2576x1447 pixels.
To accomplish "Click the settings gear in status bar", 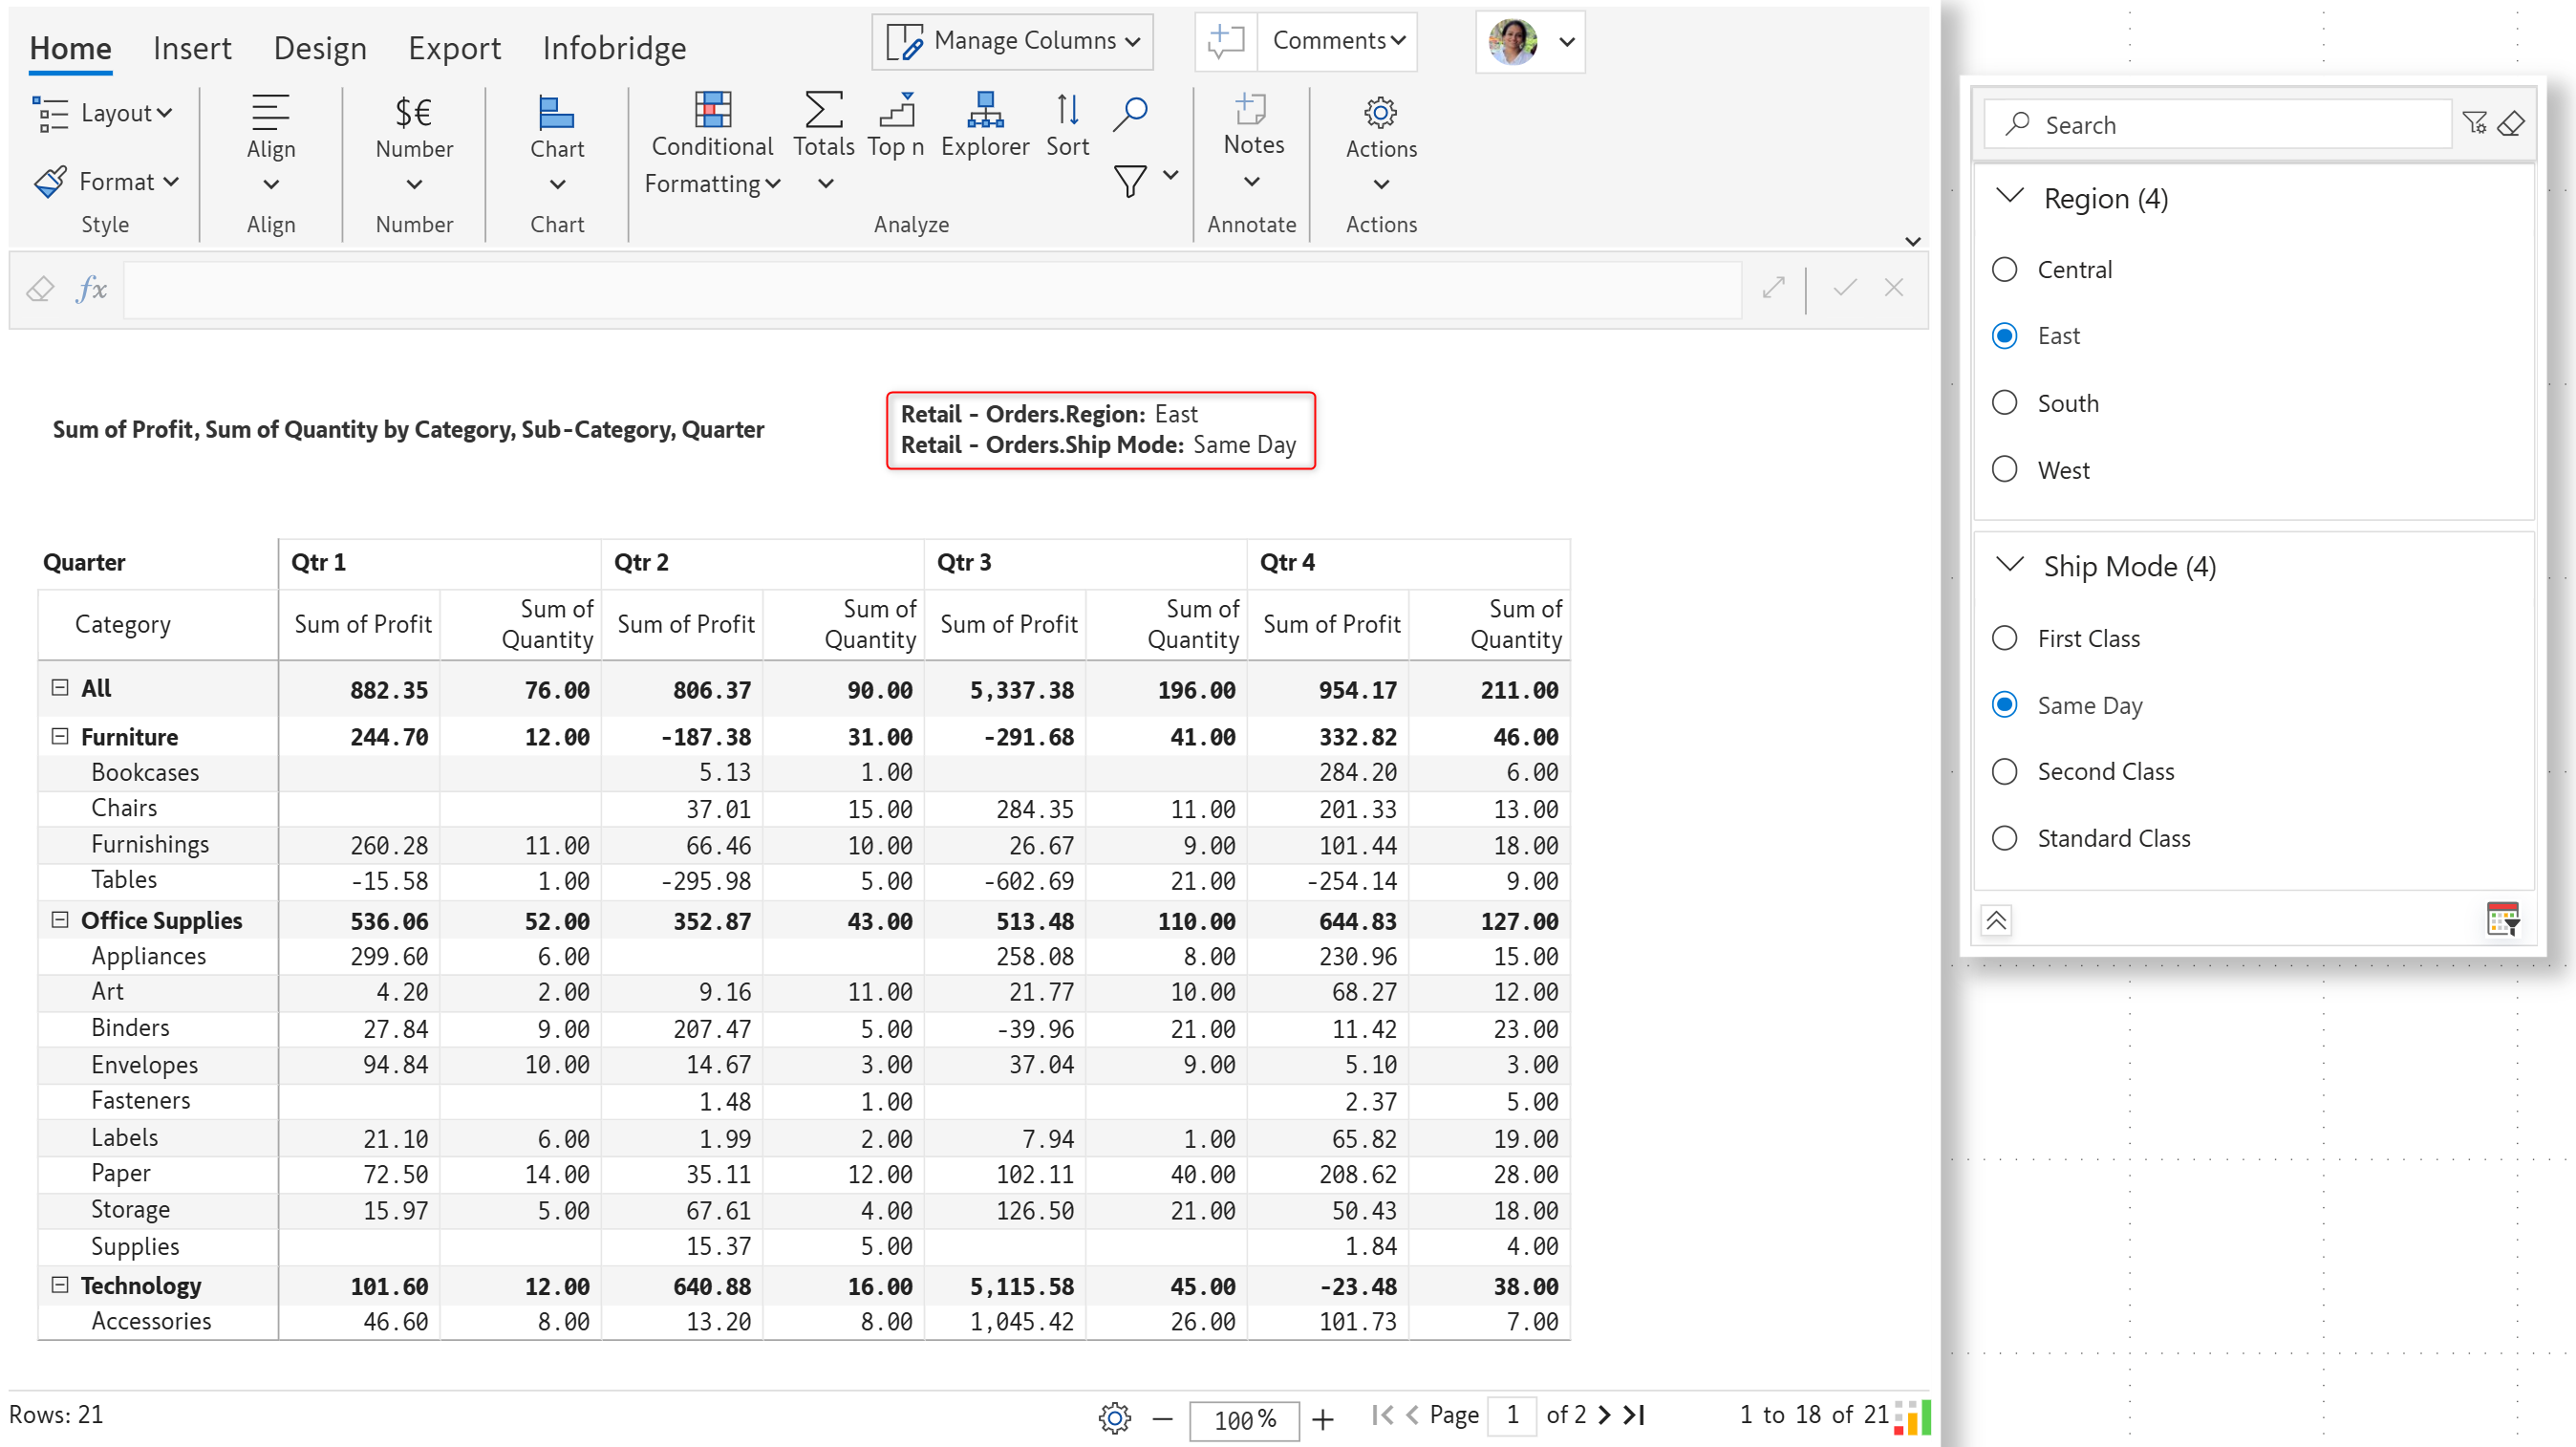I will tap(1114, 1417).
